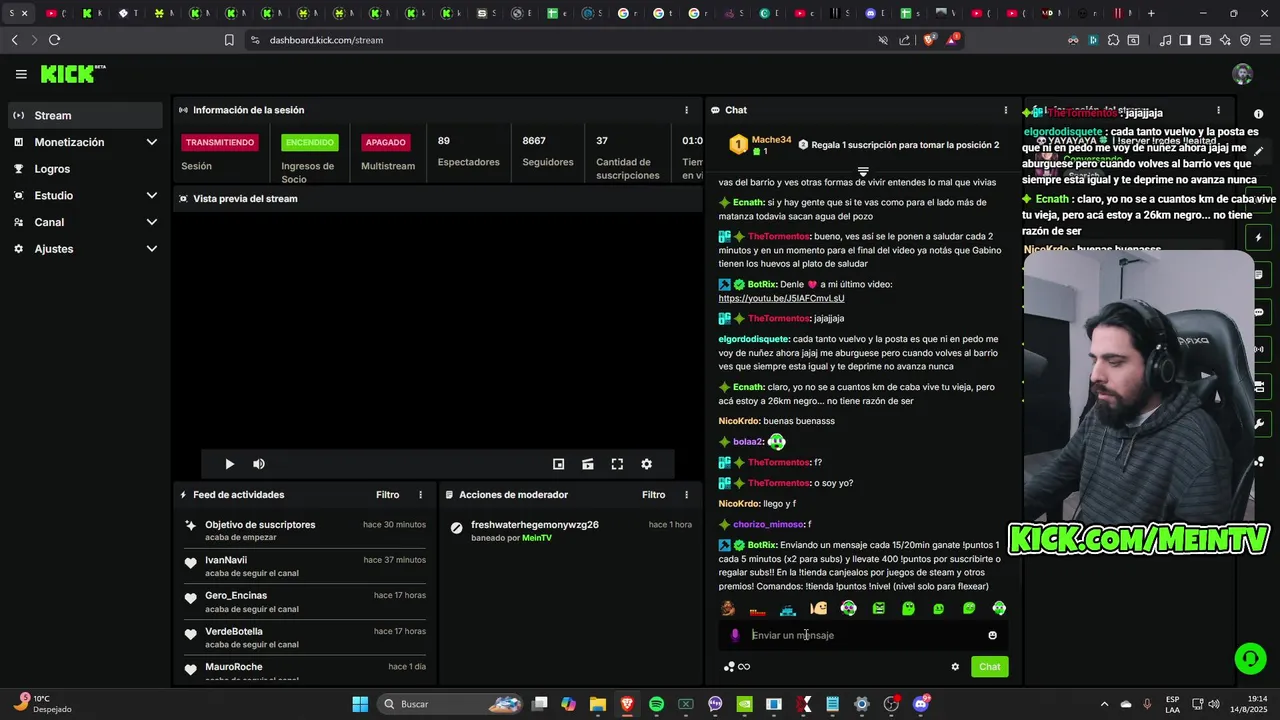Open Leo AI sparkle icon
This screenshot has height=720, width=1280.
(1225, 40)
